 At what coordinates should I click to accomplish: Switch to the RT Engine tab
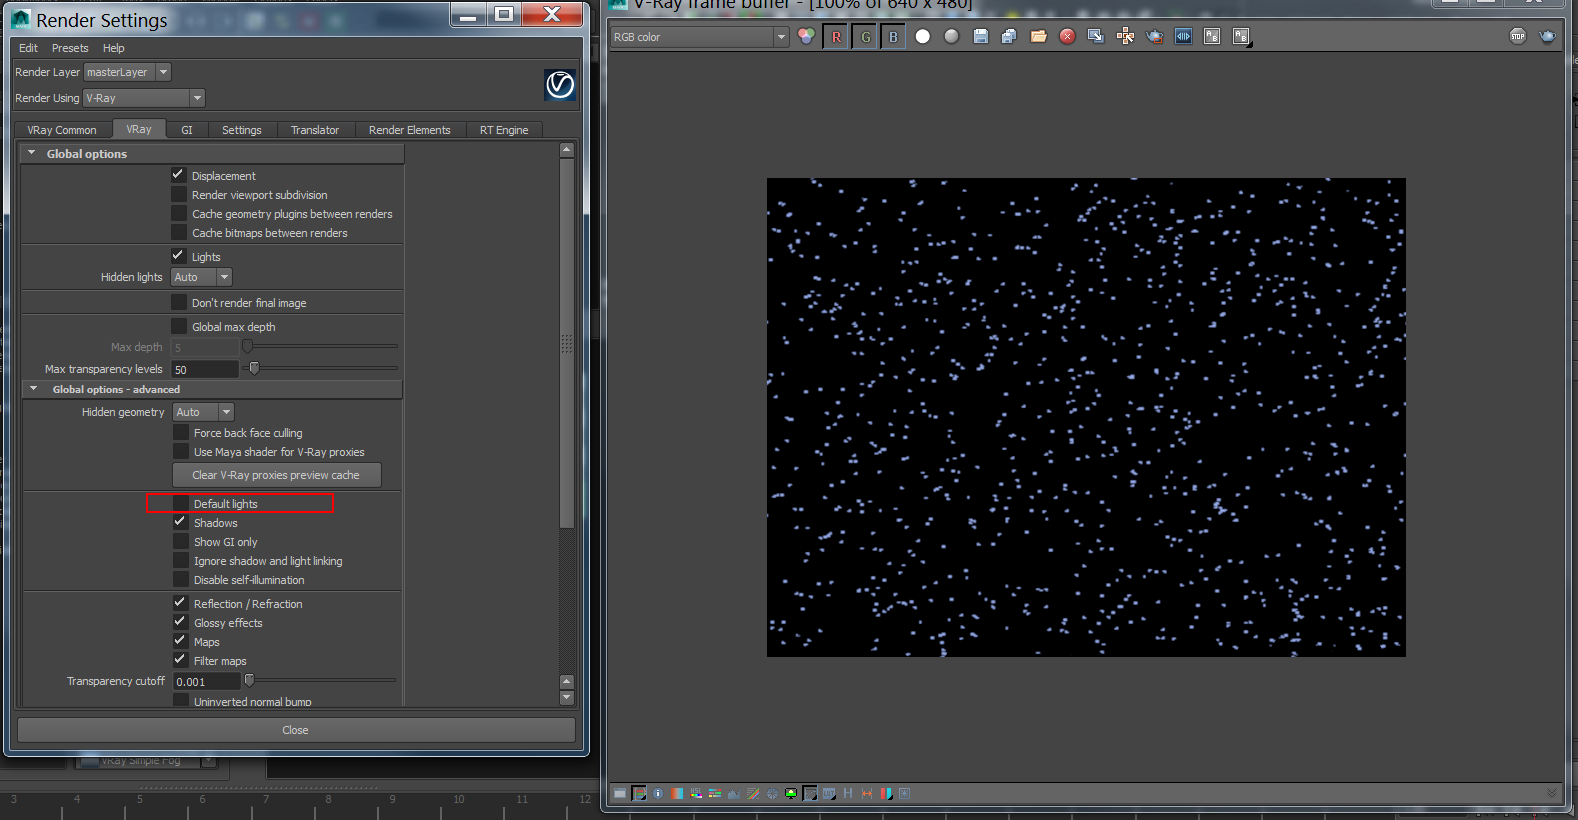(504, 130)
